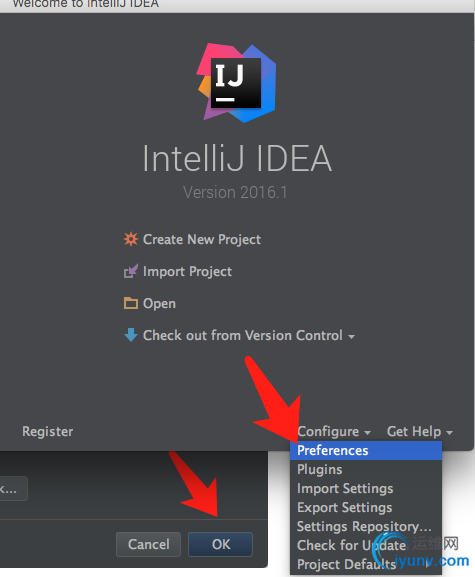Expand Project Defaults submenu
475x577 pixels.
[366, 564]
